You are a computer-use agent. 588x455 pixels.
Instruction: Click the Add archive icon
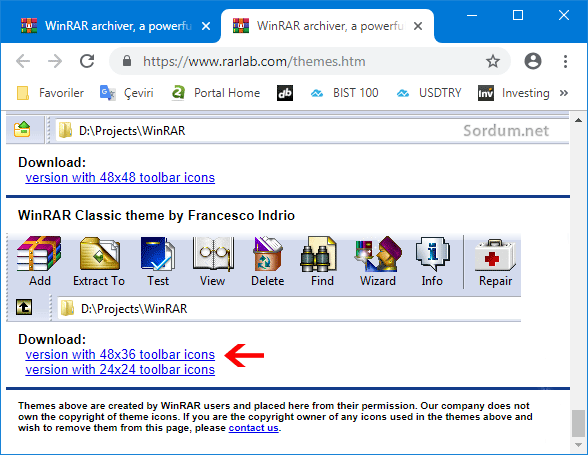(39, 254)
